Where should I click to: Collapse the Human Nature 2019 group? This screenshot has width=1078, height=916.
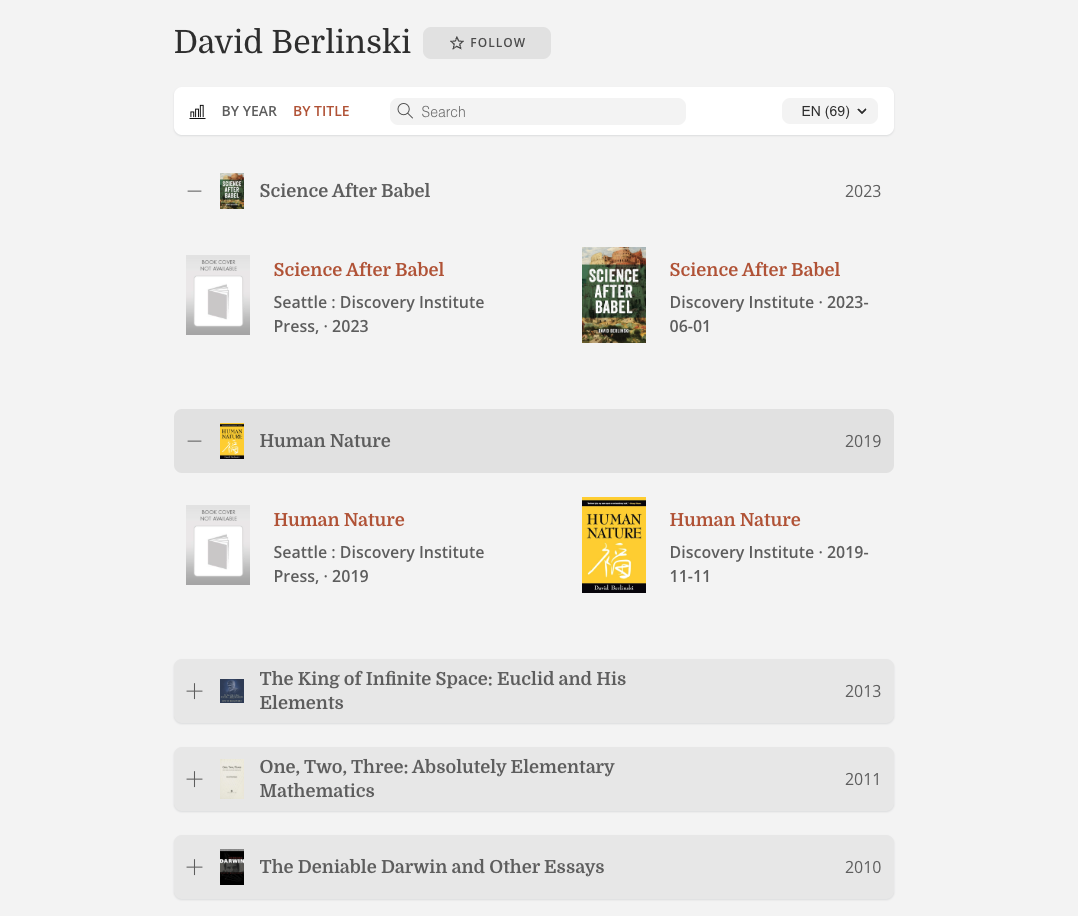pos(194,440)
